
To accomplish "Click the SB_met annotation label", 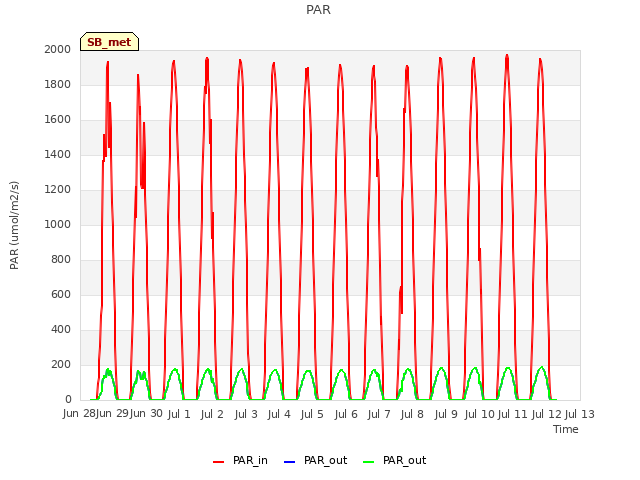I will [109, 42].
